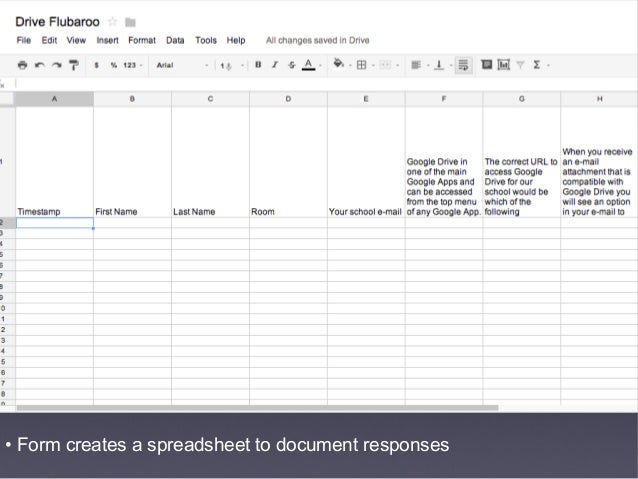
Task: Expand horizontal align dropdown arrow
Action: pyautogui.click(x=428, y=66)
